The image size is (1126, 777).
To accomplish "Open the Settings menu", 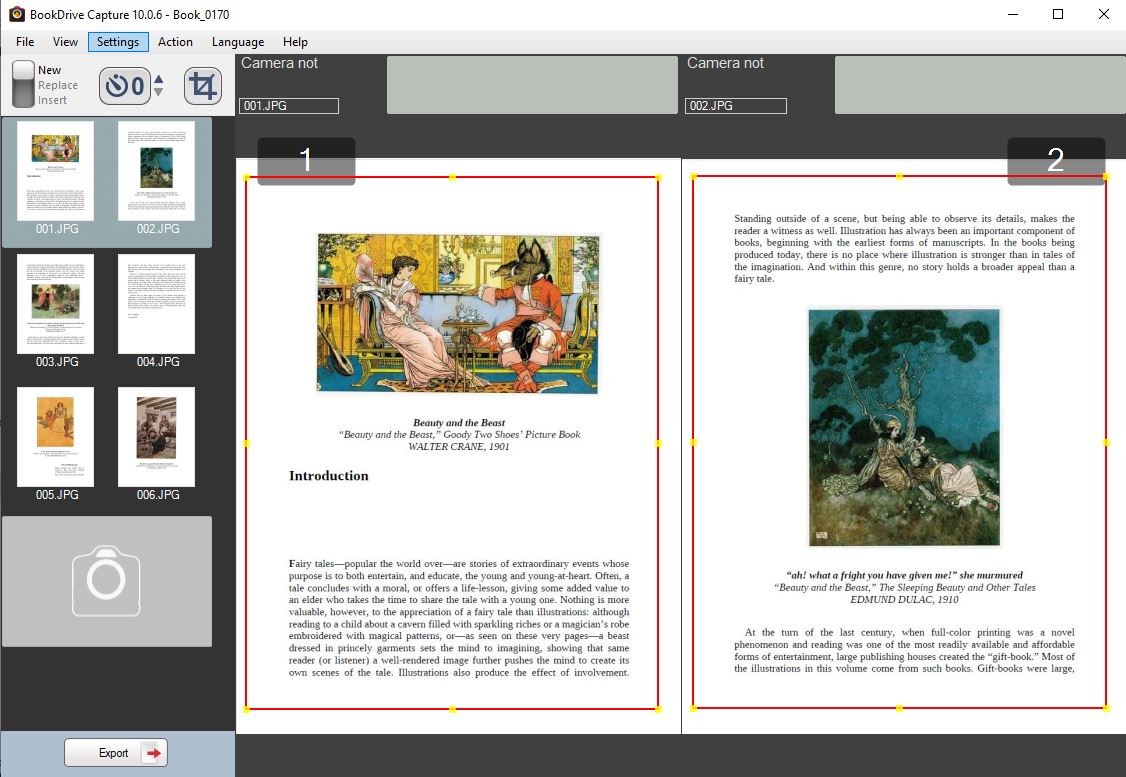I will point(118,42).
